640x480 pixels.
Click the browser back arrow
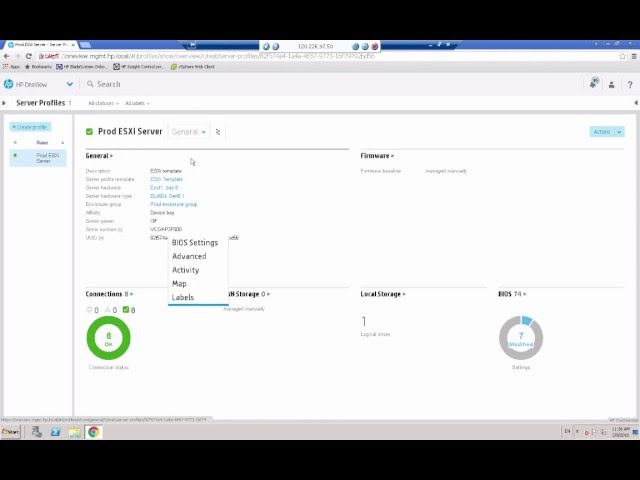point(7,56)
